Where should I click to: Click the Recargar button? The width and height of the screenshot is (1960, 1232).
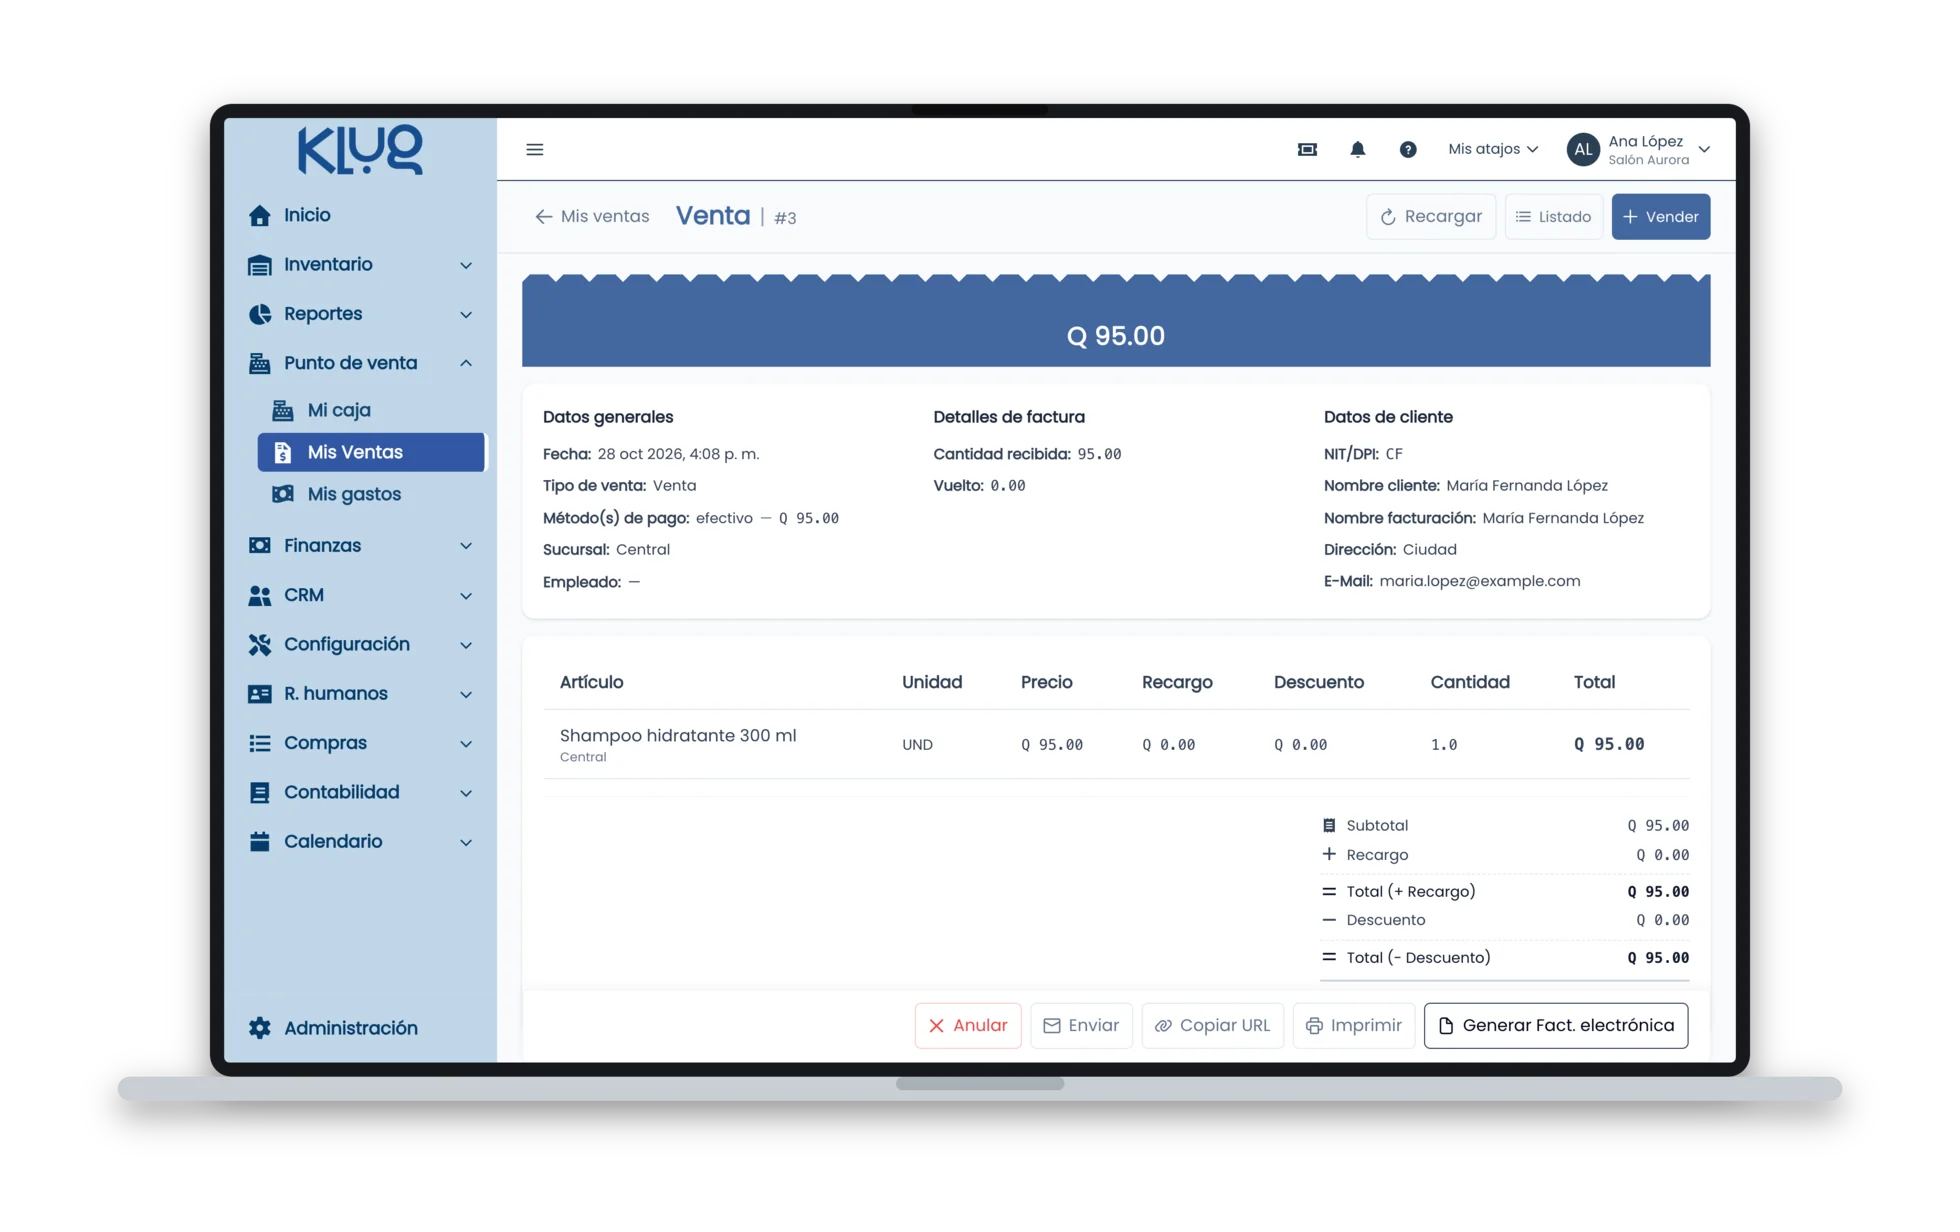point(1431,216)
